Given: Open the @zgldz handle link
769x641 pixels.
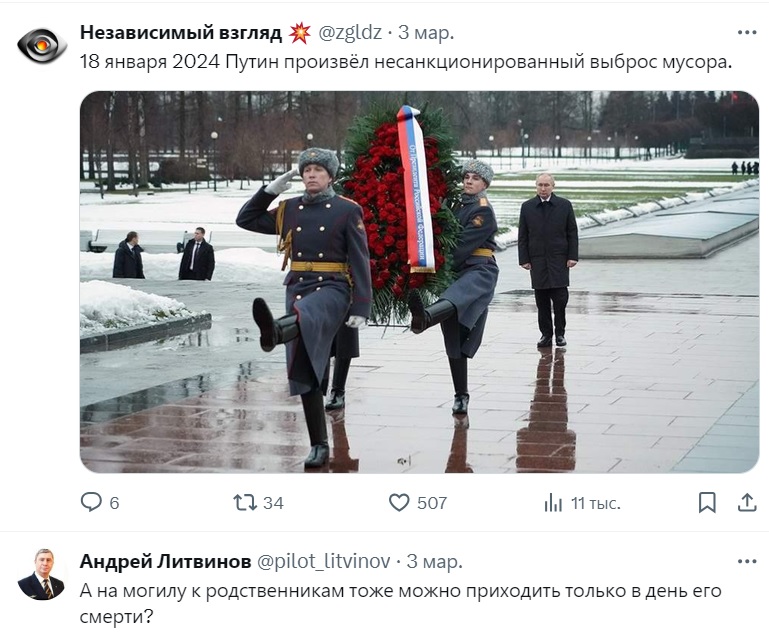Looking at the screenshot, I should 350,32.
